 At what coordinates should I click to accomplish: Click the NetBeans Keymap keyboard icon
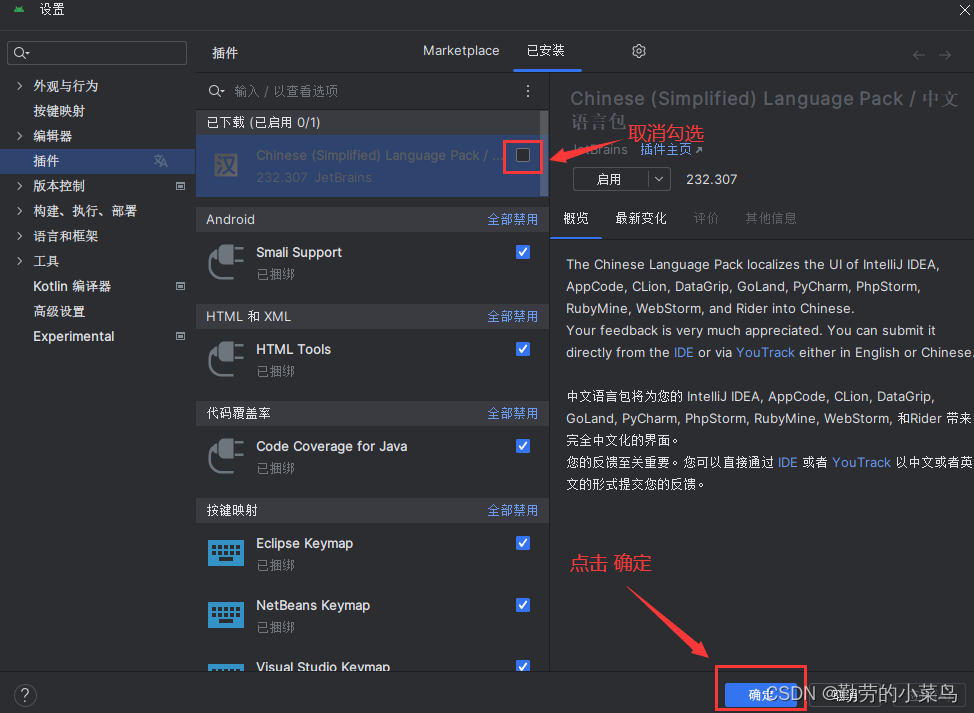click(x=225, y=615)
